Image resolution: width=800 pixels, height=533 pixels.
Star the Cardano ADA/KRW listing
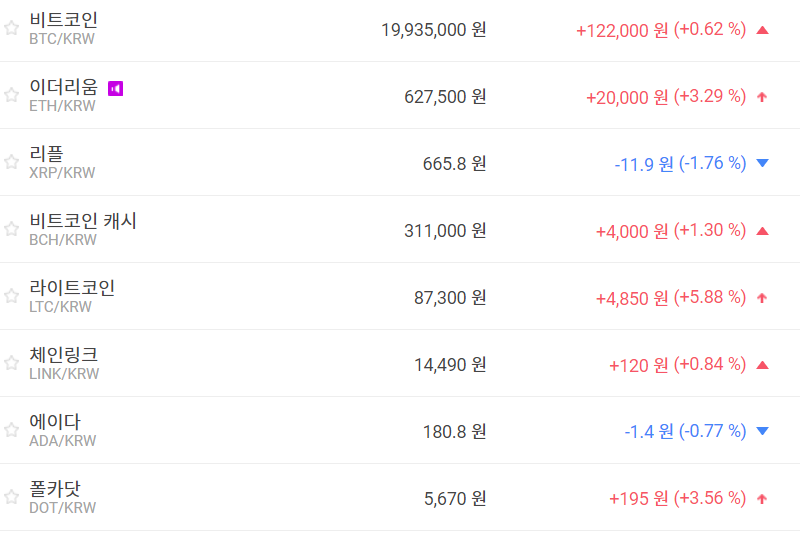[11, 430]
